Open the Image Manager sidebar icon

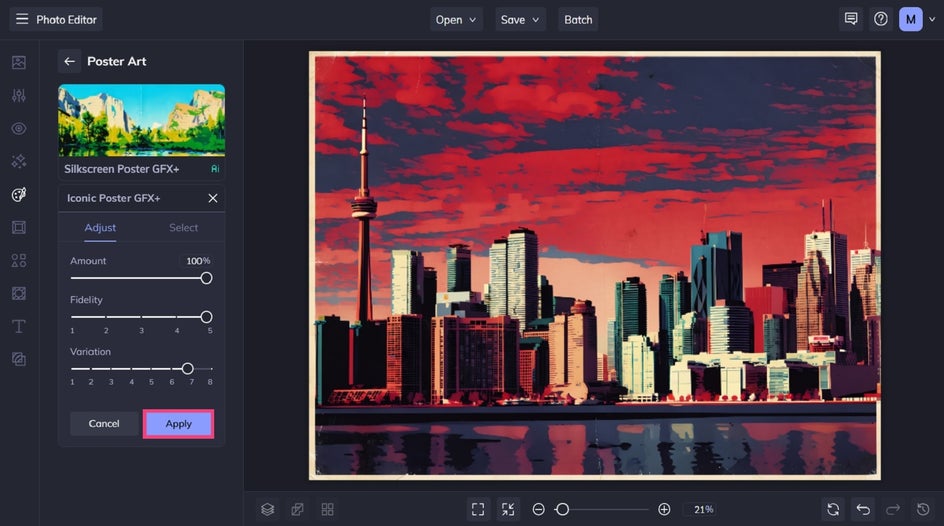tap(19, 63)
